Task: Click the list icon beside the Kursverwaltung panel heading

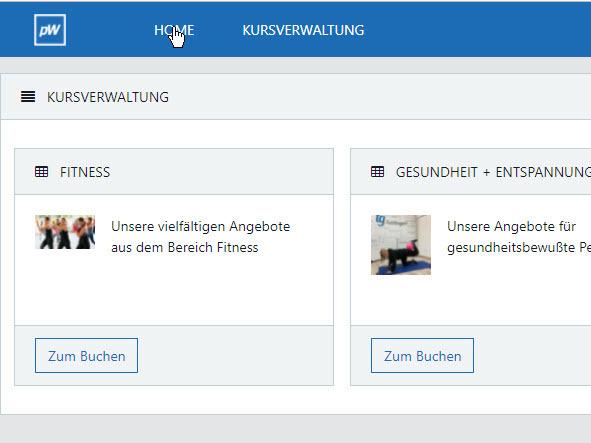Action: point(28,97)
